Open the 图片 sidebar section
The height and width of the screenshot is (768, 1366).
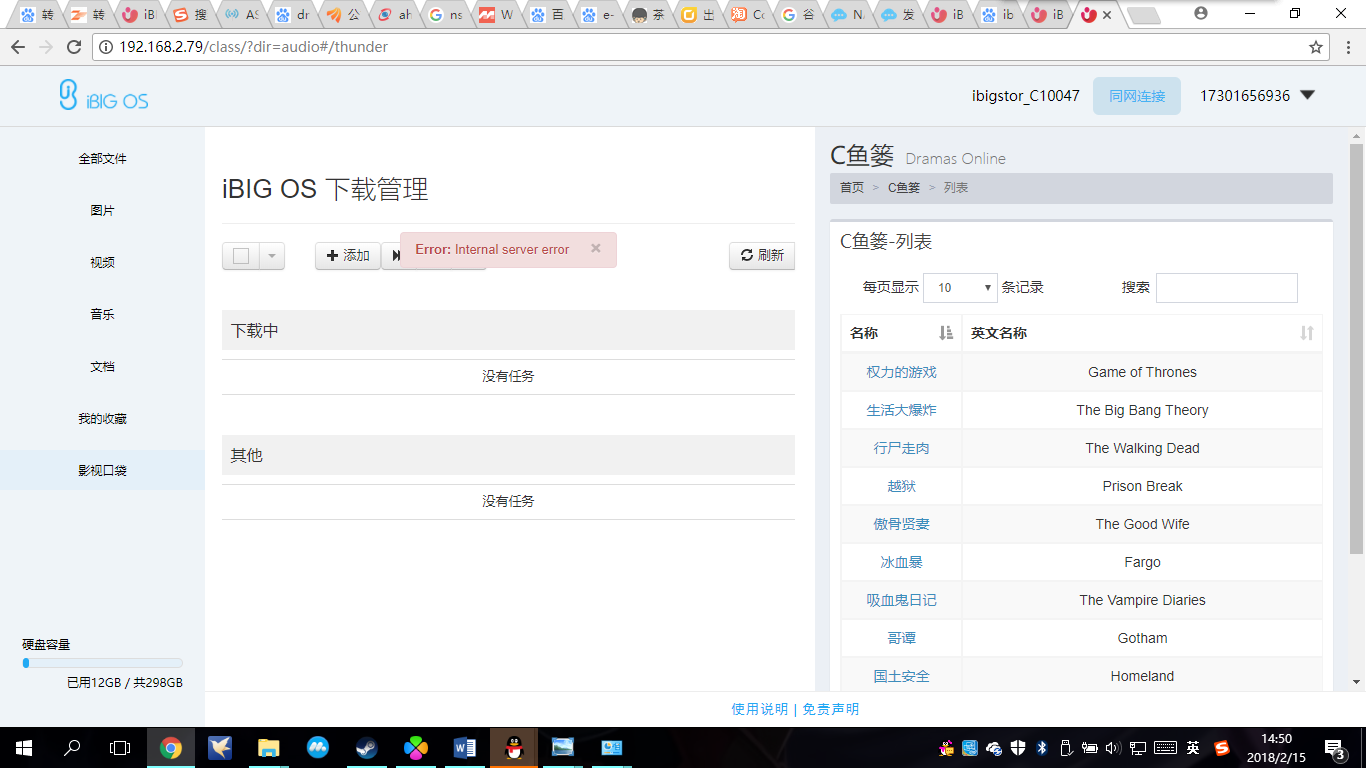102,210
